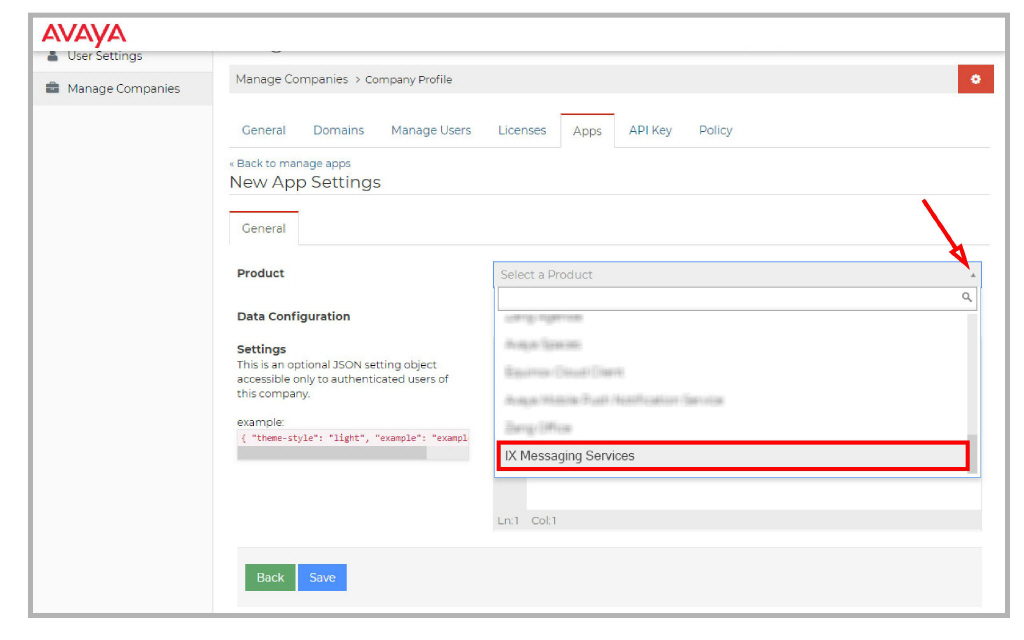Click Company Profile breadcrumb
The width and height of the screenshot is (1024, 640).
pyautogui.click(x=408, y=79)
